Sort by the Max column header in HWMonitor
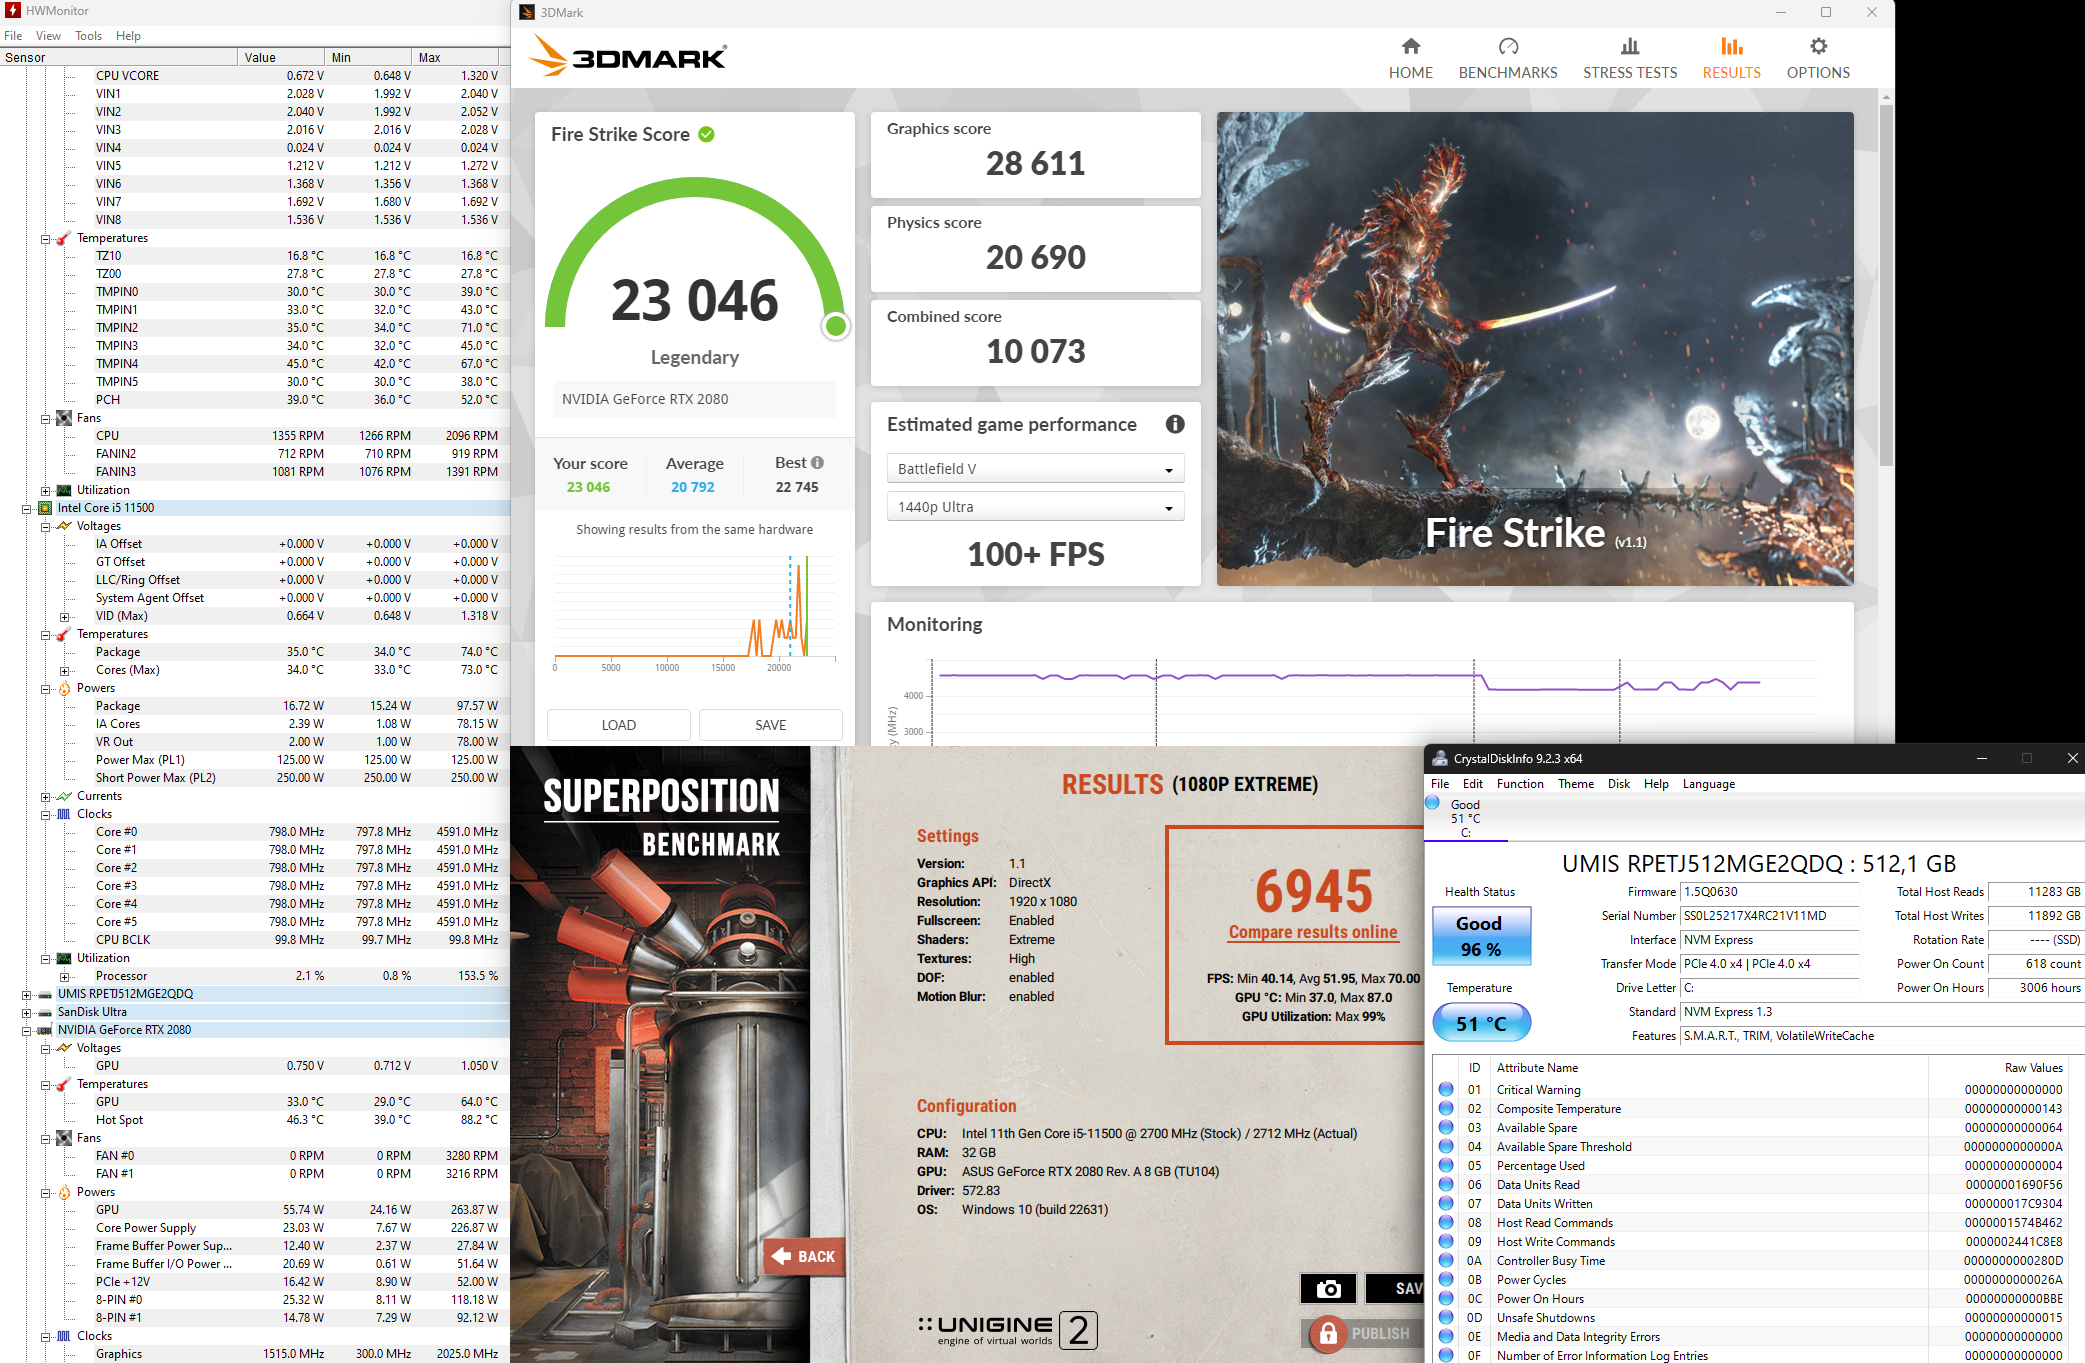This screenshot has width=2085, height=1363. 455,57
